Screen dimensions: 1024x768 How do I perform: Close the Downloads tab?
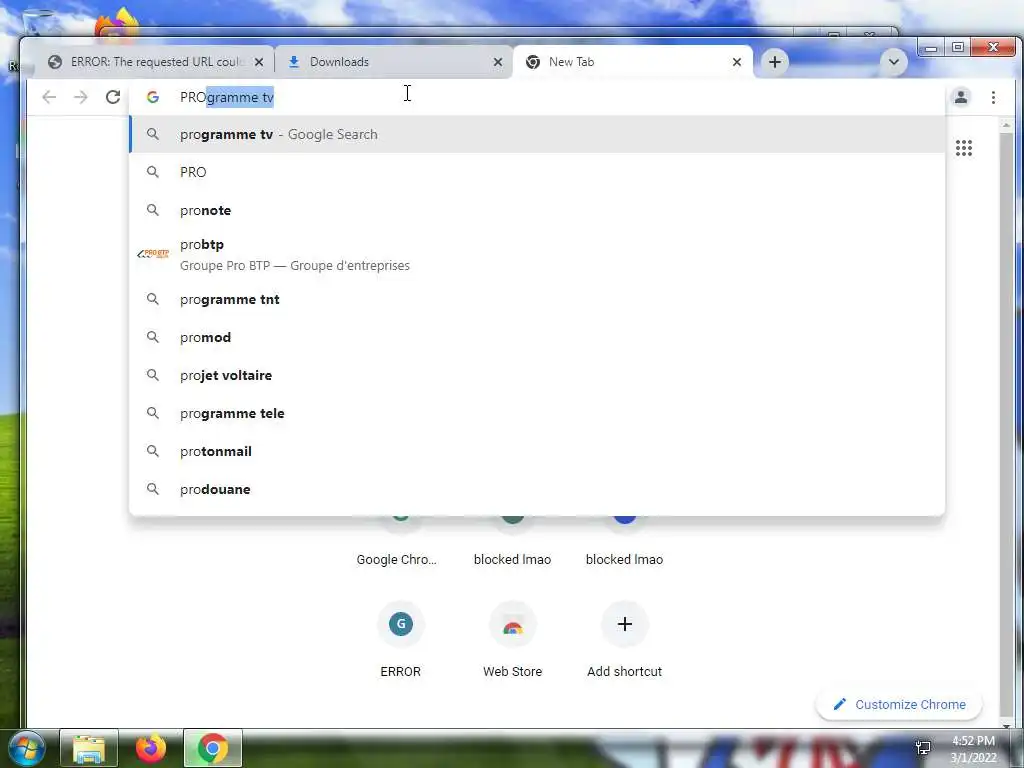pyautogui.click(x=498, y=62)
